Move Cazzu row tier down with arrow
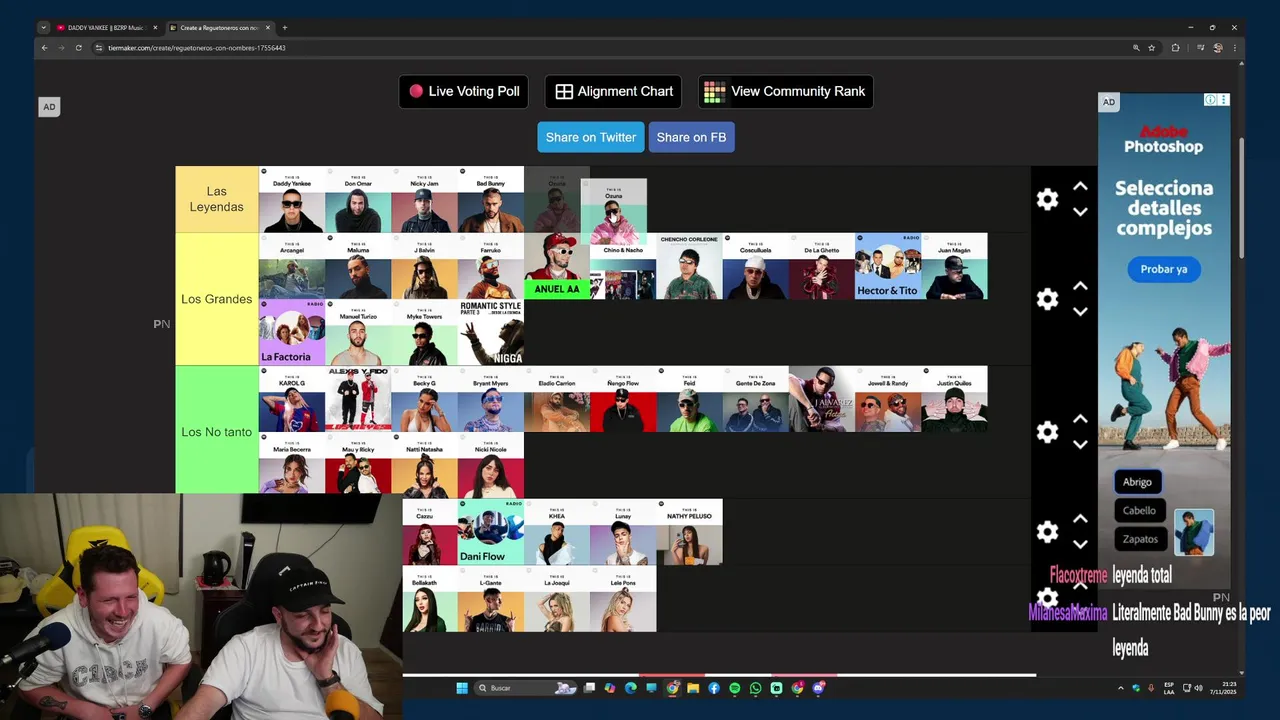Viewport: 1280px width, 720px height. tap(1080, 545)
